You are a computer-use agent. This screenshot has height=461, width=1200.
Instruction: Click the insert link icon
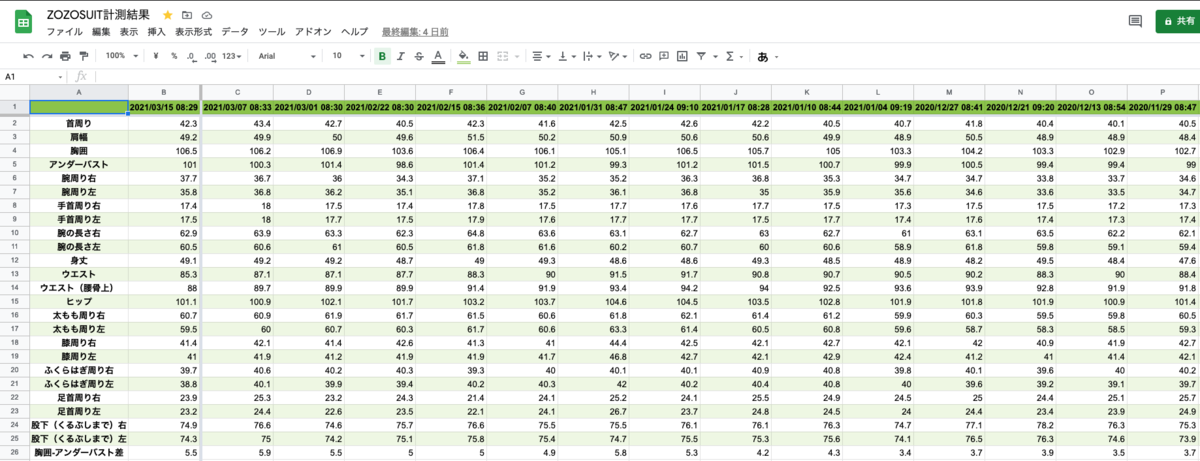(x=646, y=56)
